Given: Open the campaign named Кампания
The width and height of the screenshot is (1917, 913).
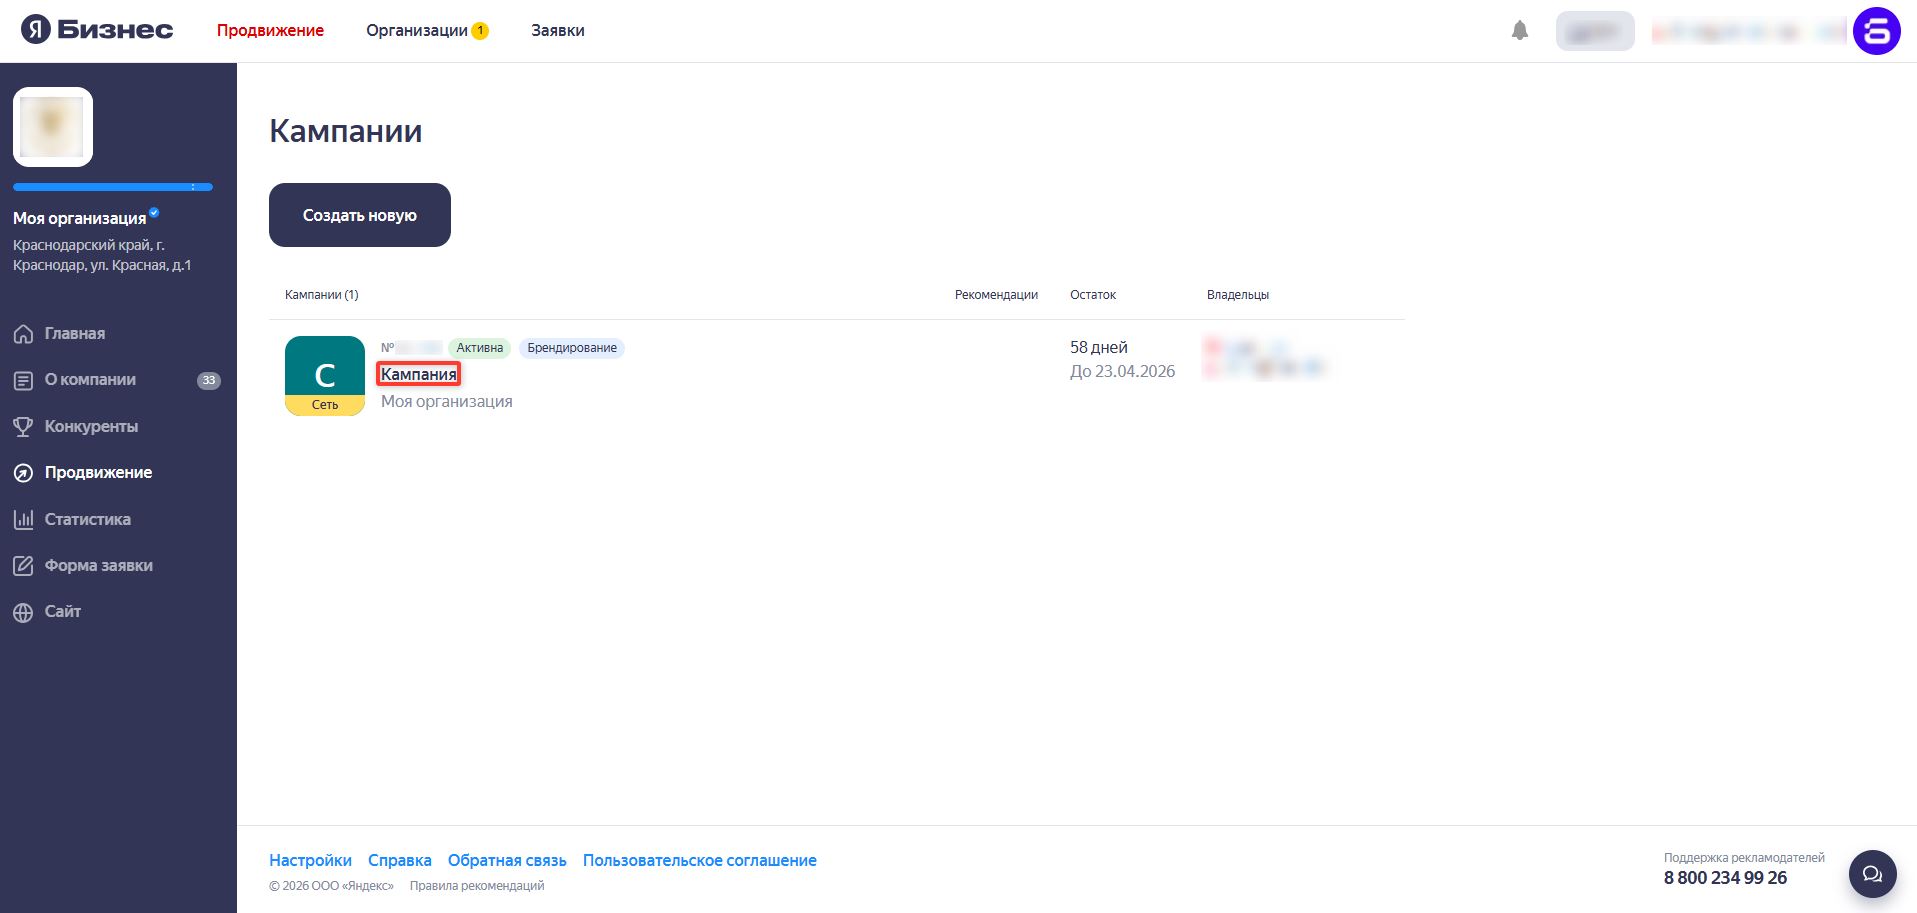Looking at the screenshot, I should [x=418, y=374].
